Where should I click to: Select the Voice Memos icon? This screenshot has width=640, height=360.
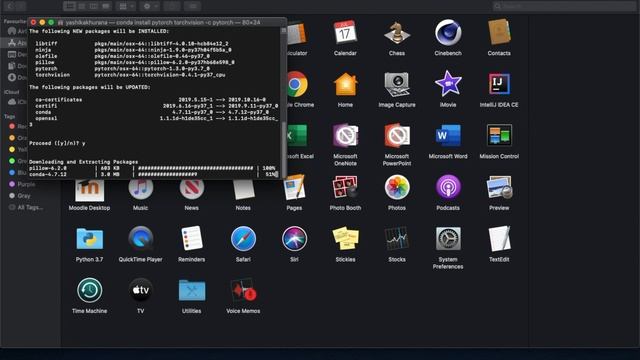tap(243, 290)
